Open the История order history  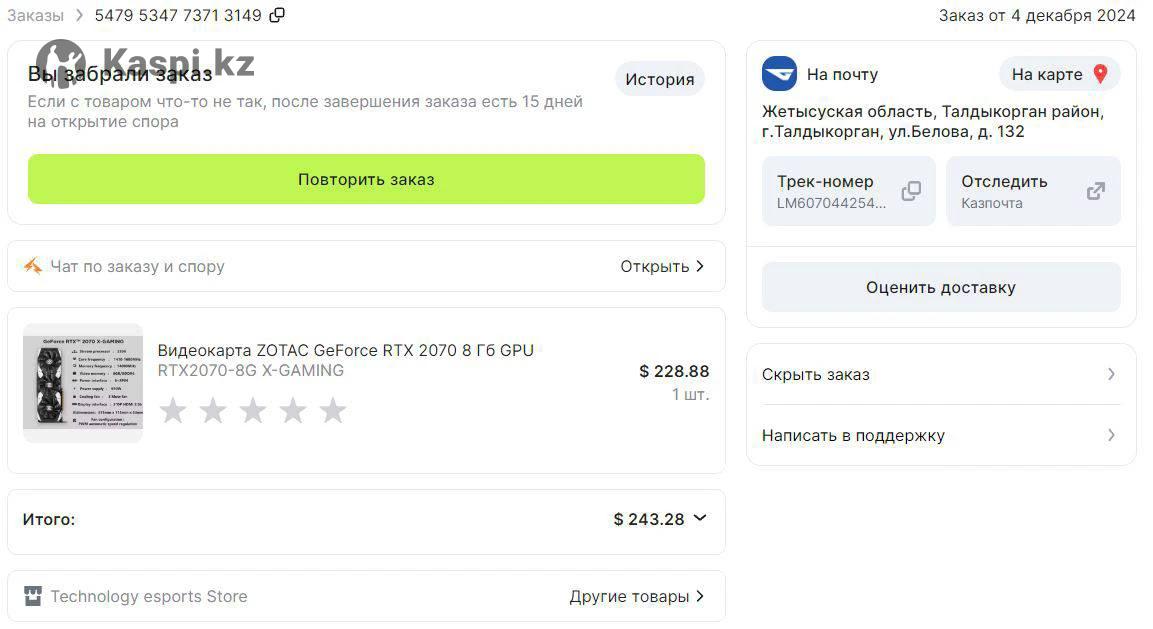click(x=660, y=79)
